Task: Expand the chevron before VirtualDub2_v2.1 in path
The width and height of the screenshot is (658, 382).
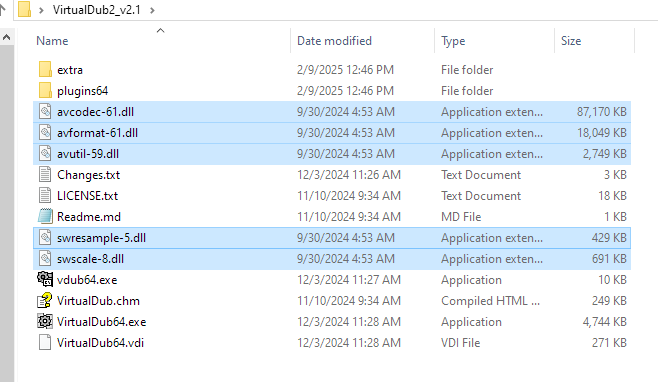Action: pyautogui.click(x=41, y=10)
